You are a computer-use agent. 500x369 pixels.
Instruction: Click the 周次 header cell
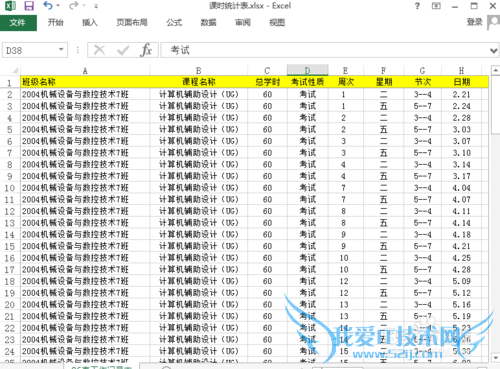tap(346, 82)
